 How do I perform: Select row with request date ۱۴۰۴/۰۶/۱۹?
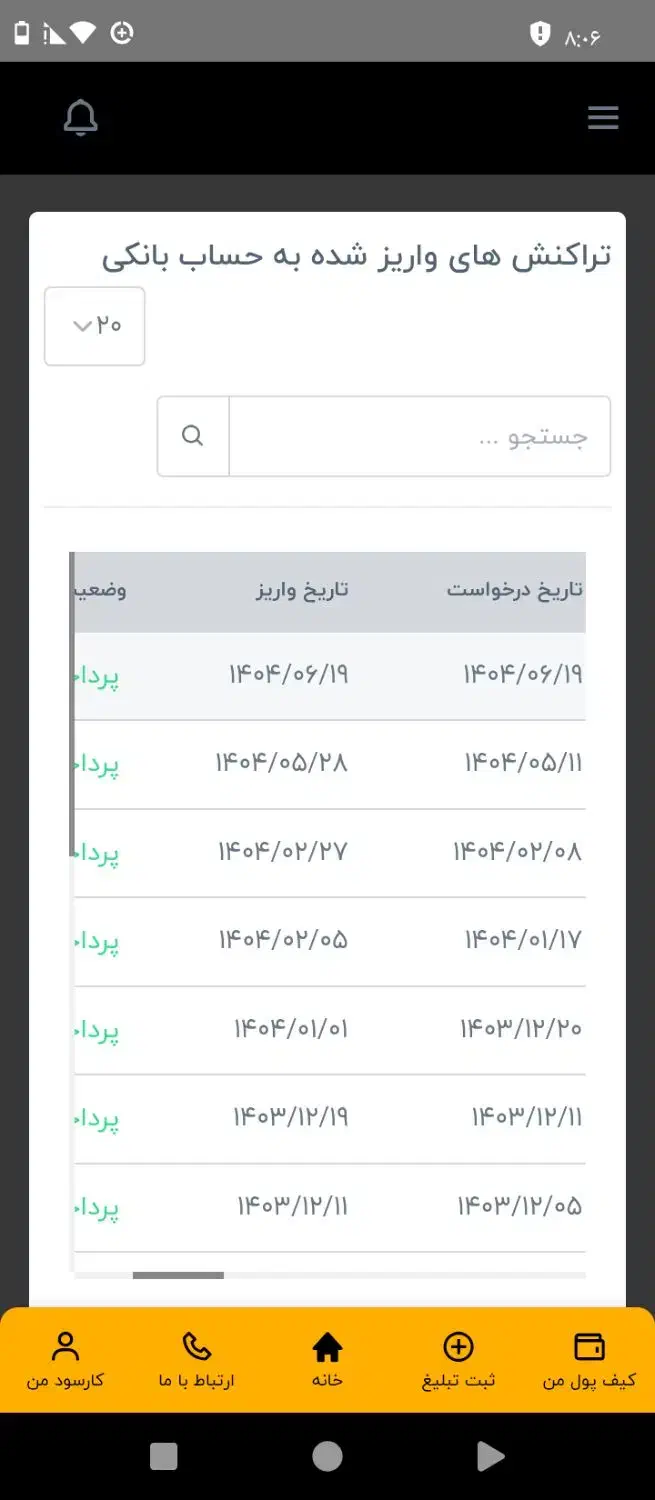pos(522,675)
